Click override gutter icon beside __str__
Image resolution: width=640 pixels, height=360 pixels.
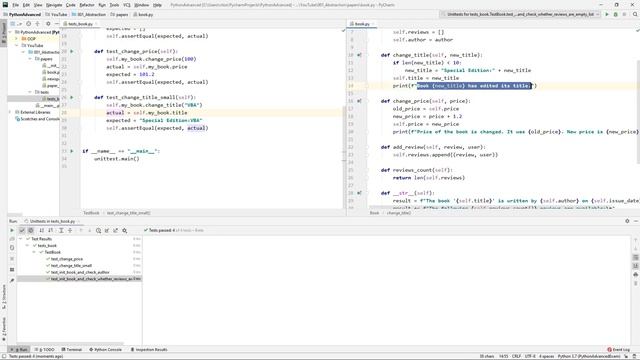point(359,193)
